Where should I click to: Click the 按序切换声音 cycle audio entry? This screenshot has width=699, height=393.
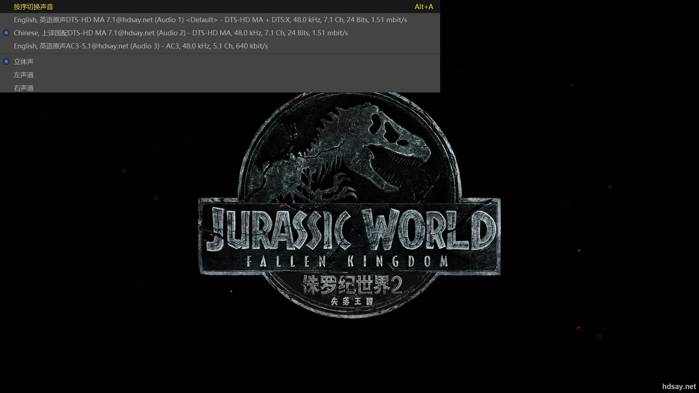[x=33, y=7]
